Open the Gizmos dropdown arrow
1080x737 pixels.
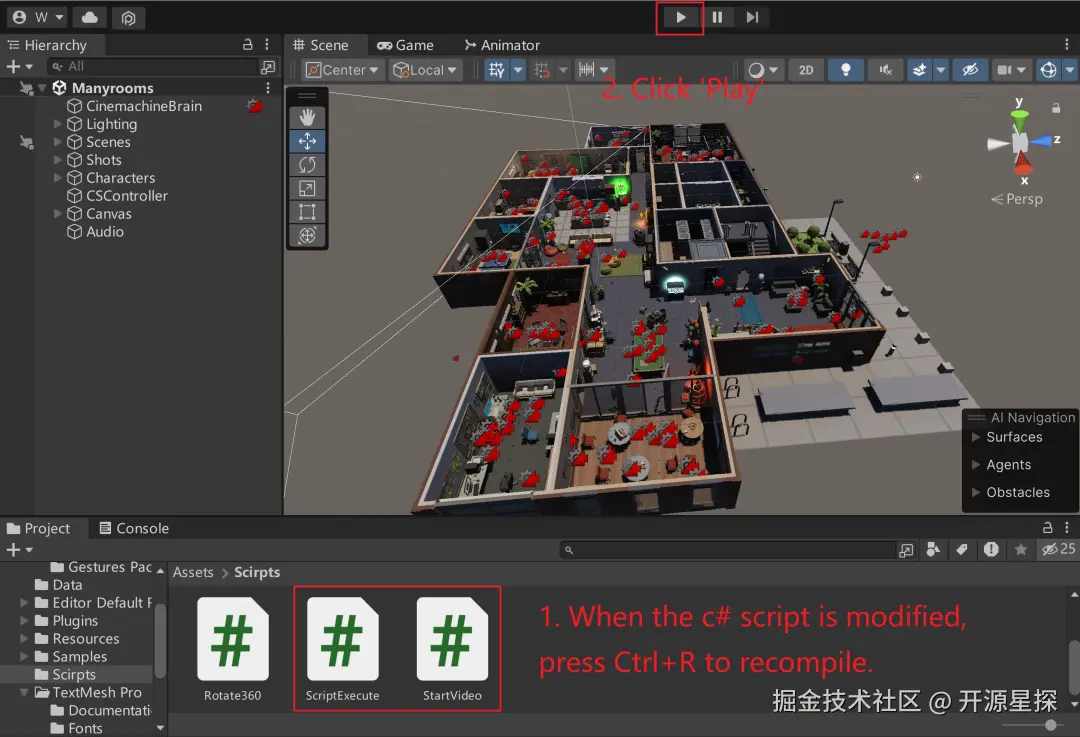(1070, 70)
